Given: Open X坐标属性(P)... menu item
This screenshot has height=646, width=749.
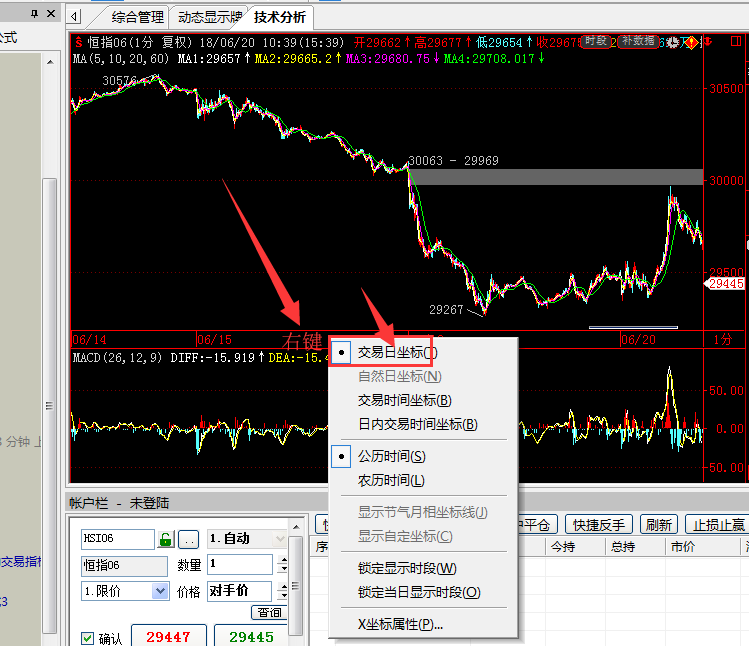Looking at the screenshot, I should (400, 624).
